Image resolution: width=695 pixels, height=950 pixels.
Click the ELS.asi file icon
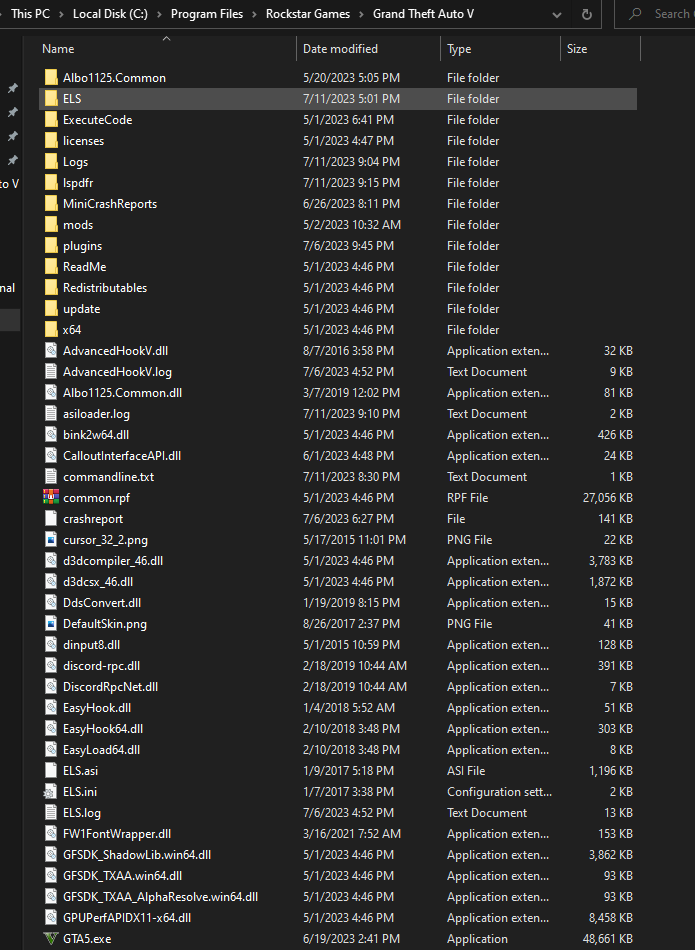tap(52, 771)
